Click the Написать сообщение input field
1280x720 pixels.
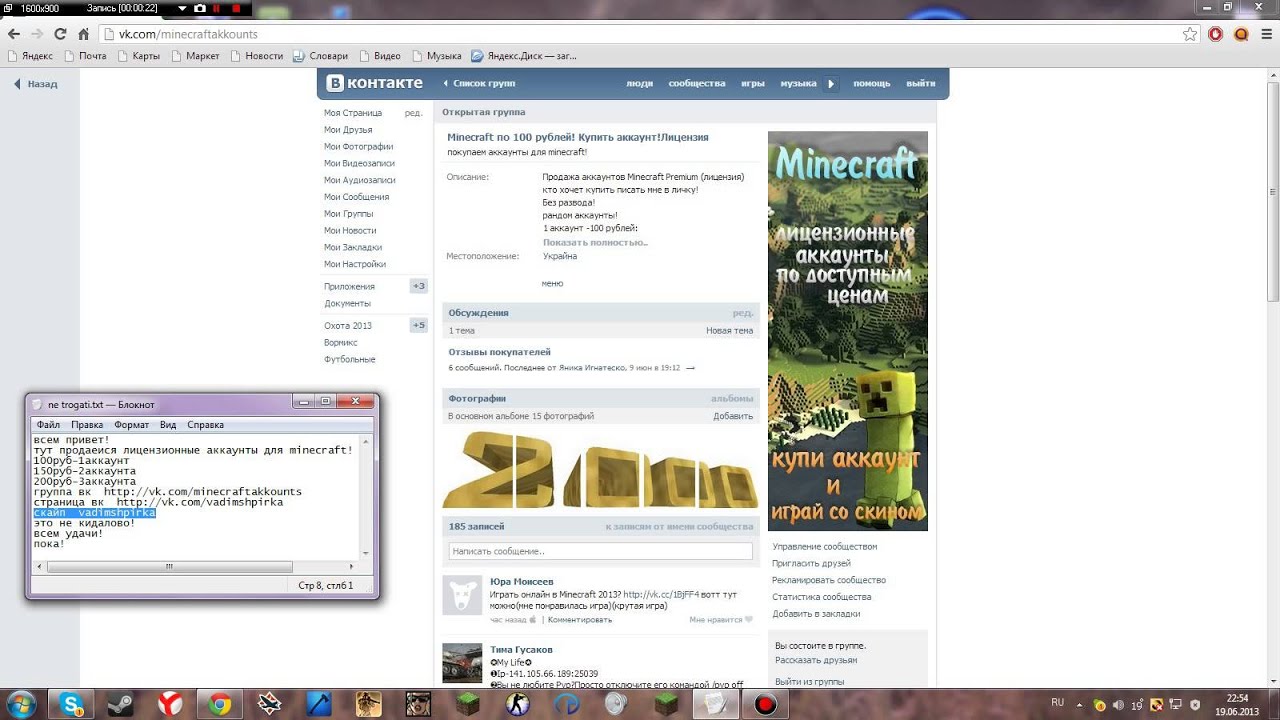[600, 551]
